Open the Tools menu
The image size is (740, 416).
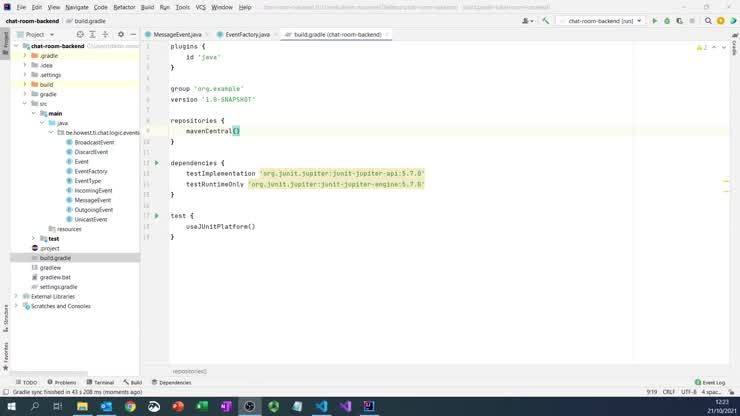click(182, 7)
